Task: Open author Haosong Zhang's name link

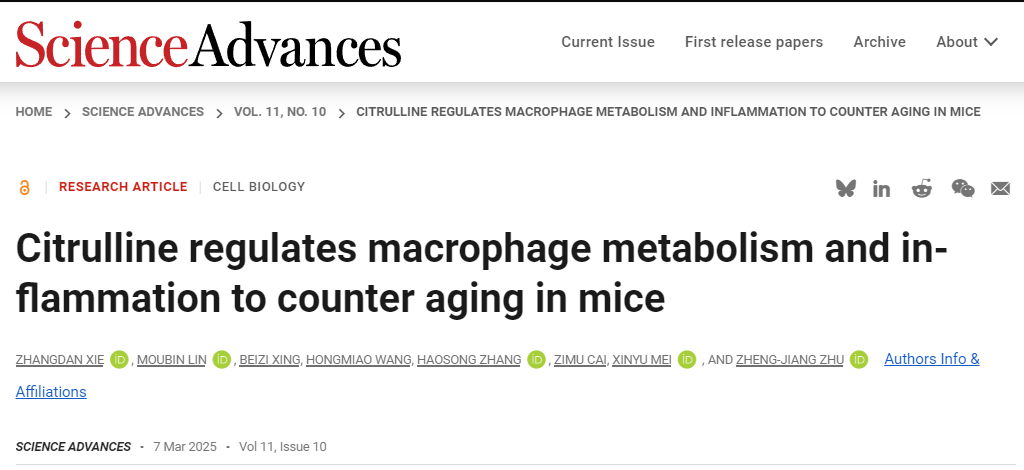Action: pos(469,360)
